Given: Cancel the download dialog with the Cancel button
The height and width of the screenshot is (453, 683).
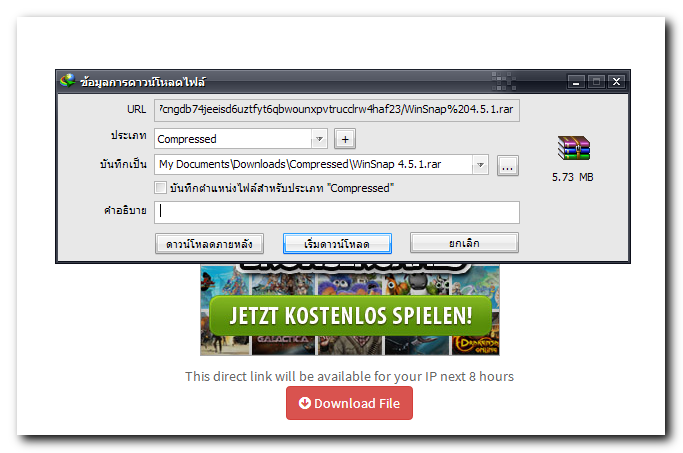Looking at the screenshot, I should [x=464, y=243].
